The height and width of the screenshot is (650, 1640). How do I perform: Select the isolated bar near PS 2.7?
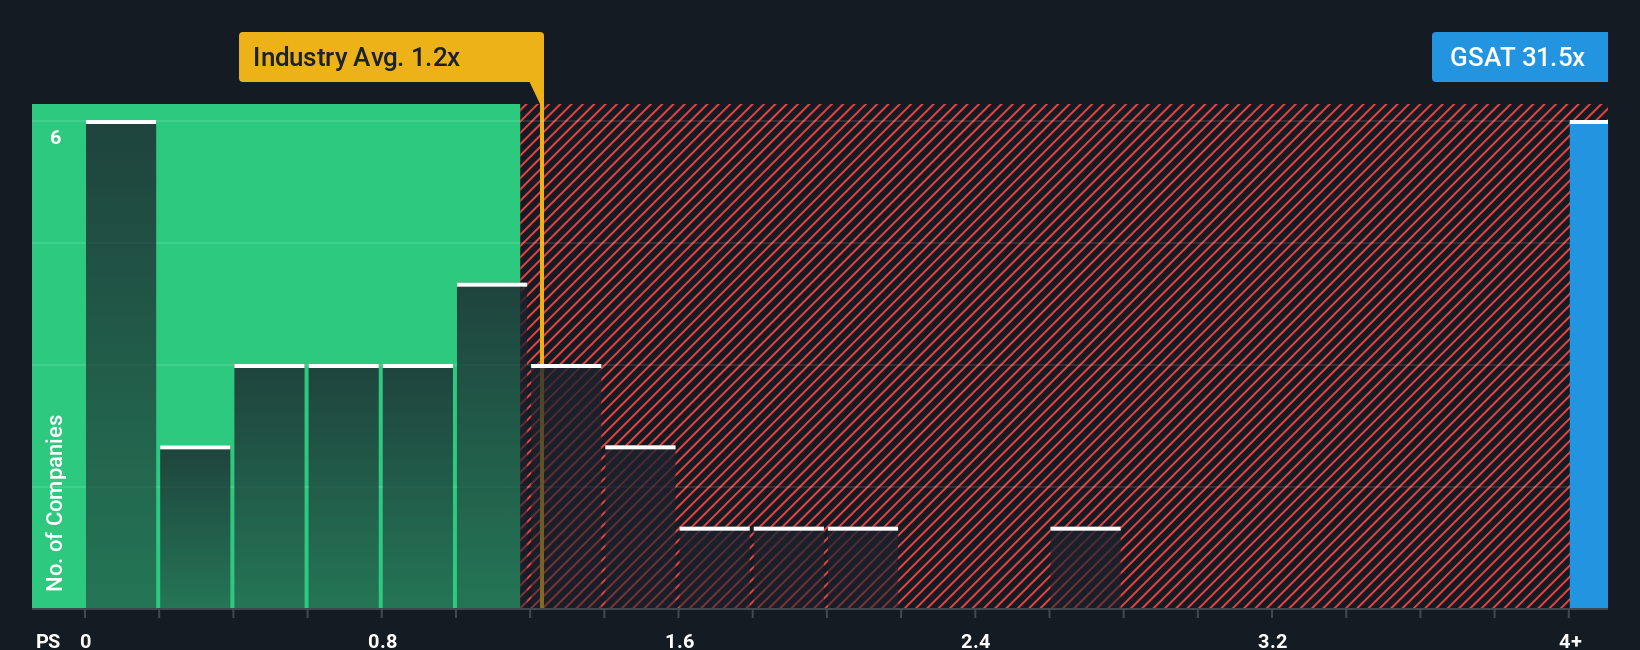[1085, 567]
